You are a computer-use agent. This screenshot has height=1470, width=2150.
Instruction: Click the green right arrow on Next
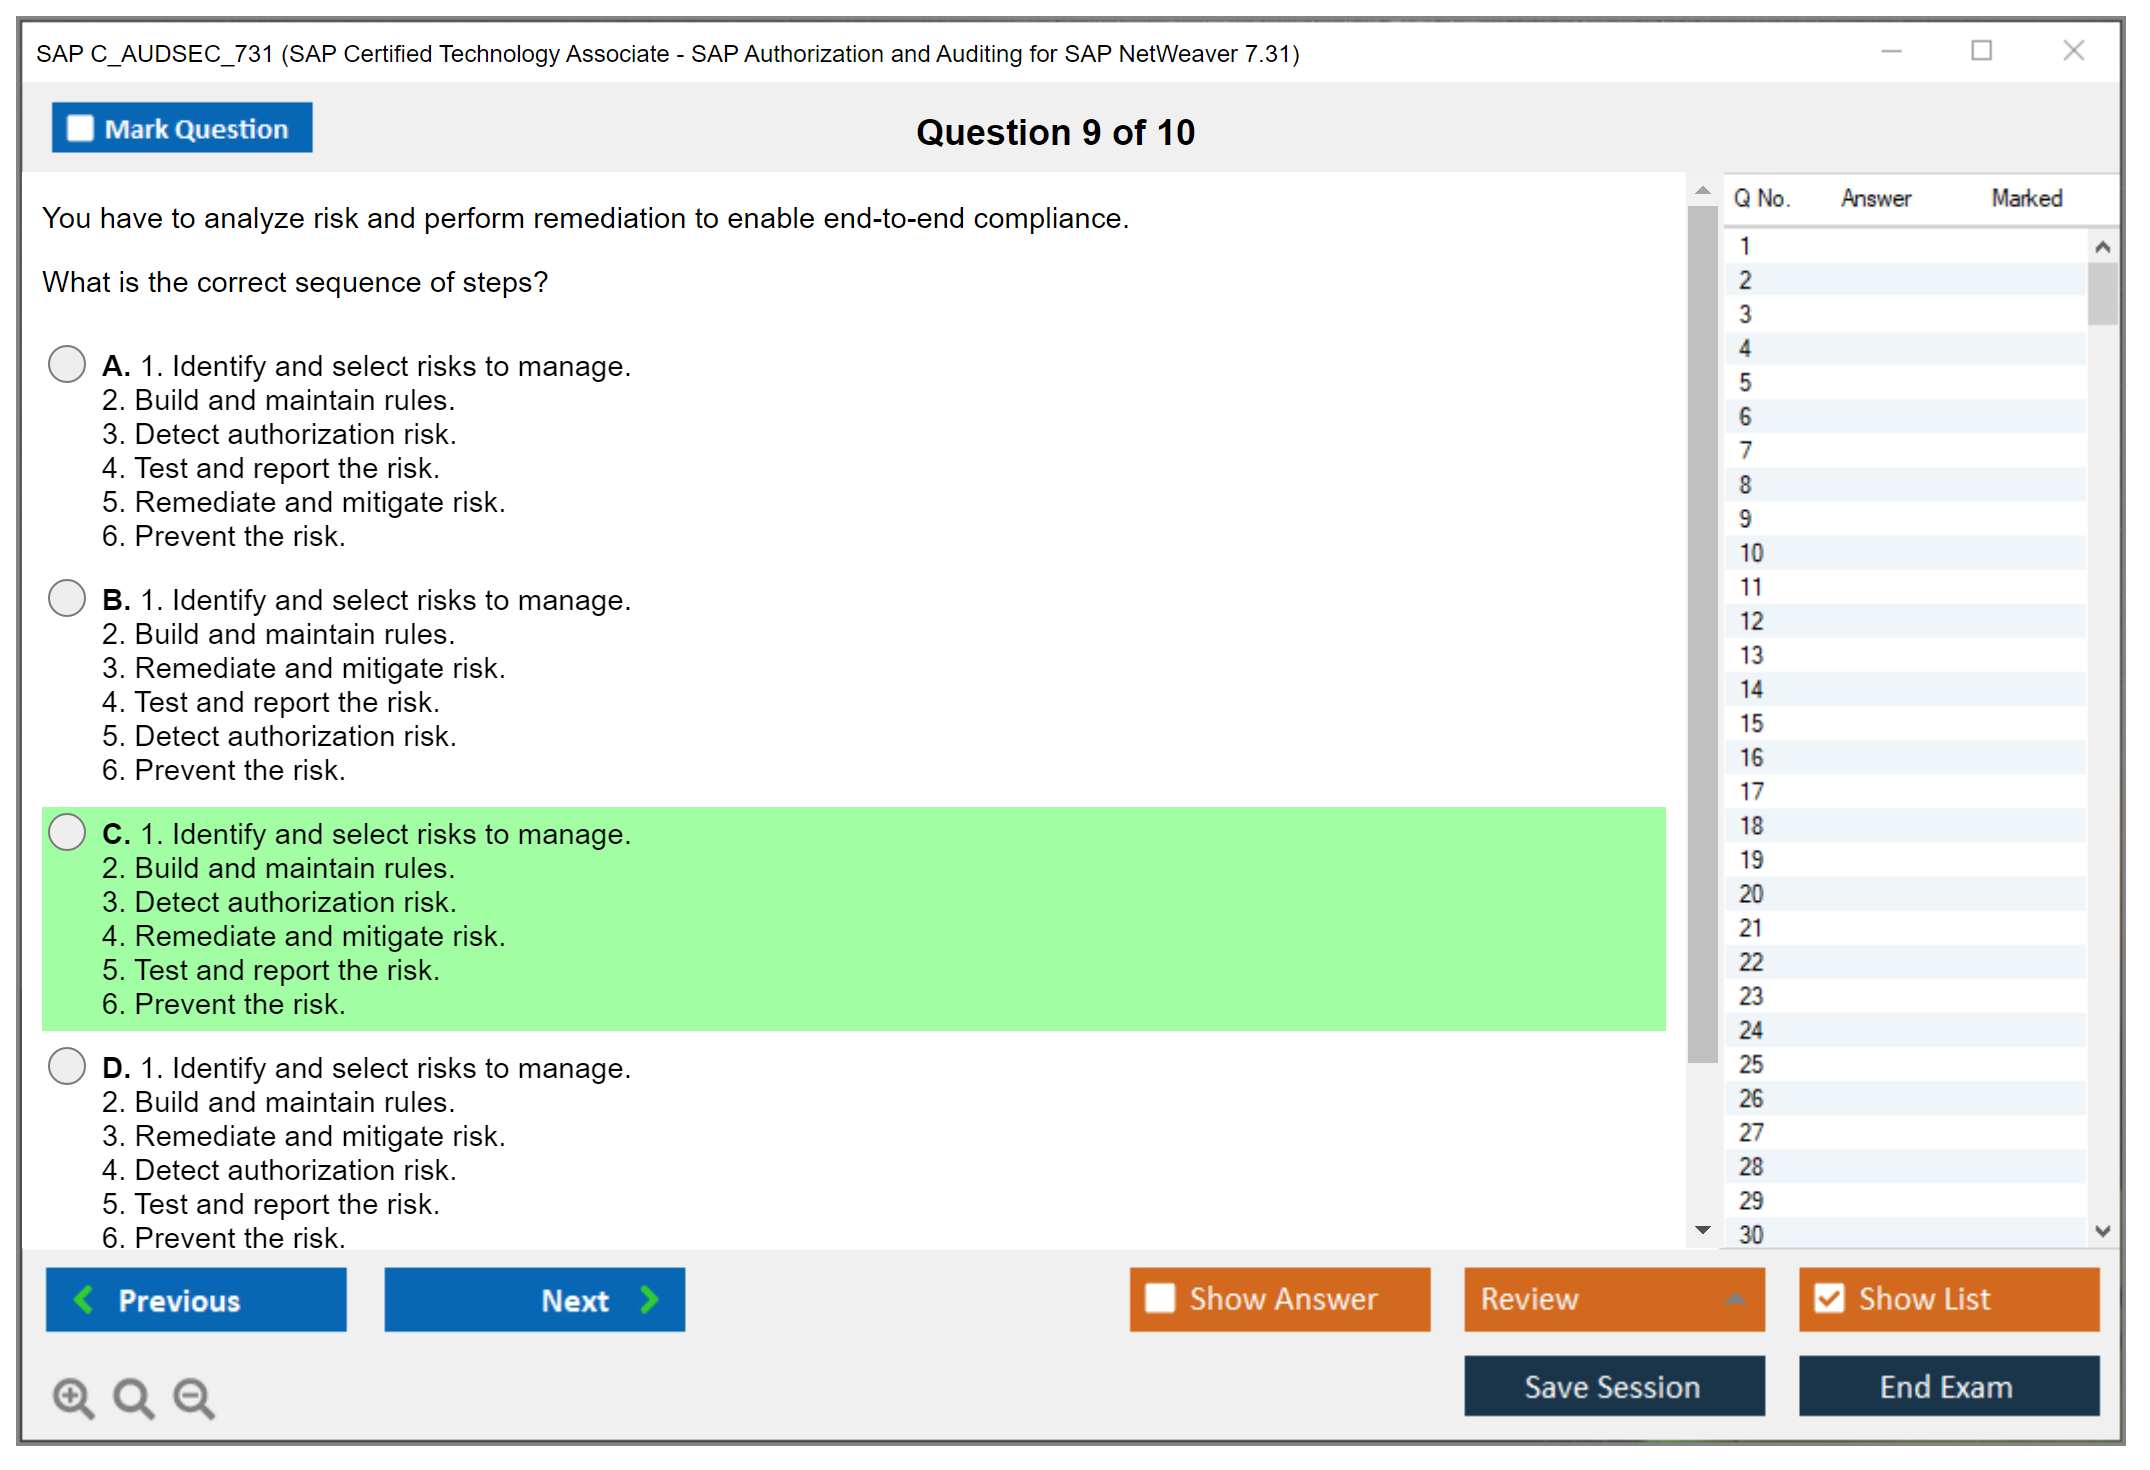(x=649, y=1299)
